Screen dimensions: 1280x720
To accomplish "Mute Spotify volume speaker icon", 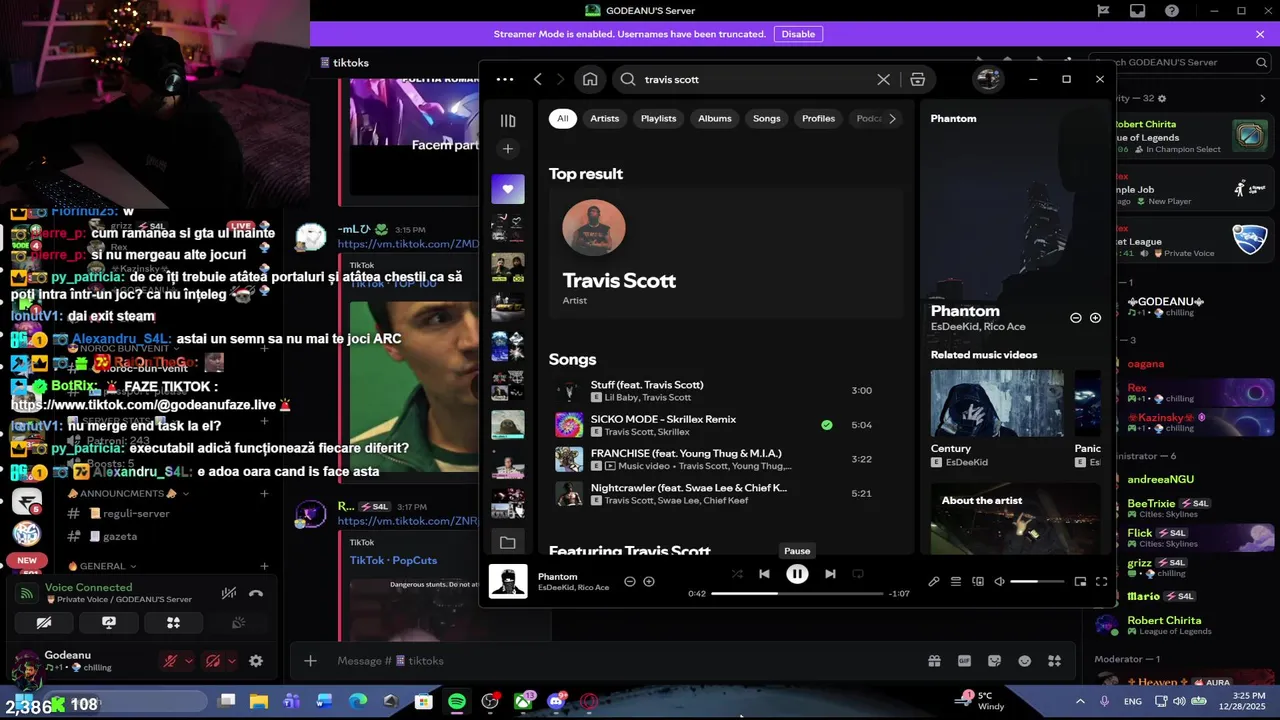I will 999,582.
